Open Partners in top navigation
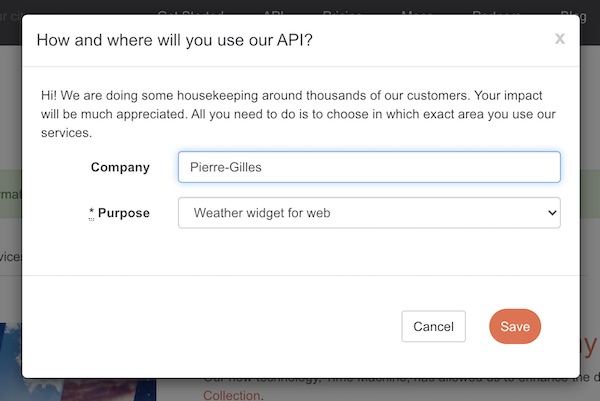Viewport: 600px width, 401px height. (494, 12)
